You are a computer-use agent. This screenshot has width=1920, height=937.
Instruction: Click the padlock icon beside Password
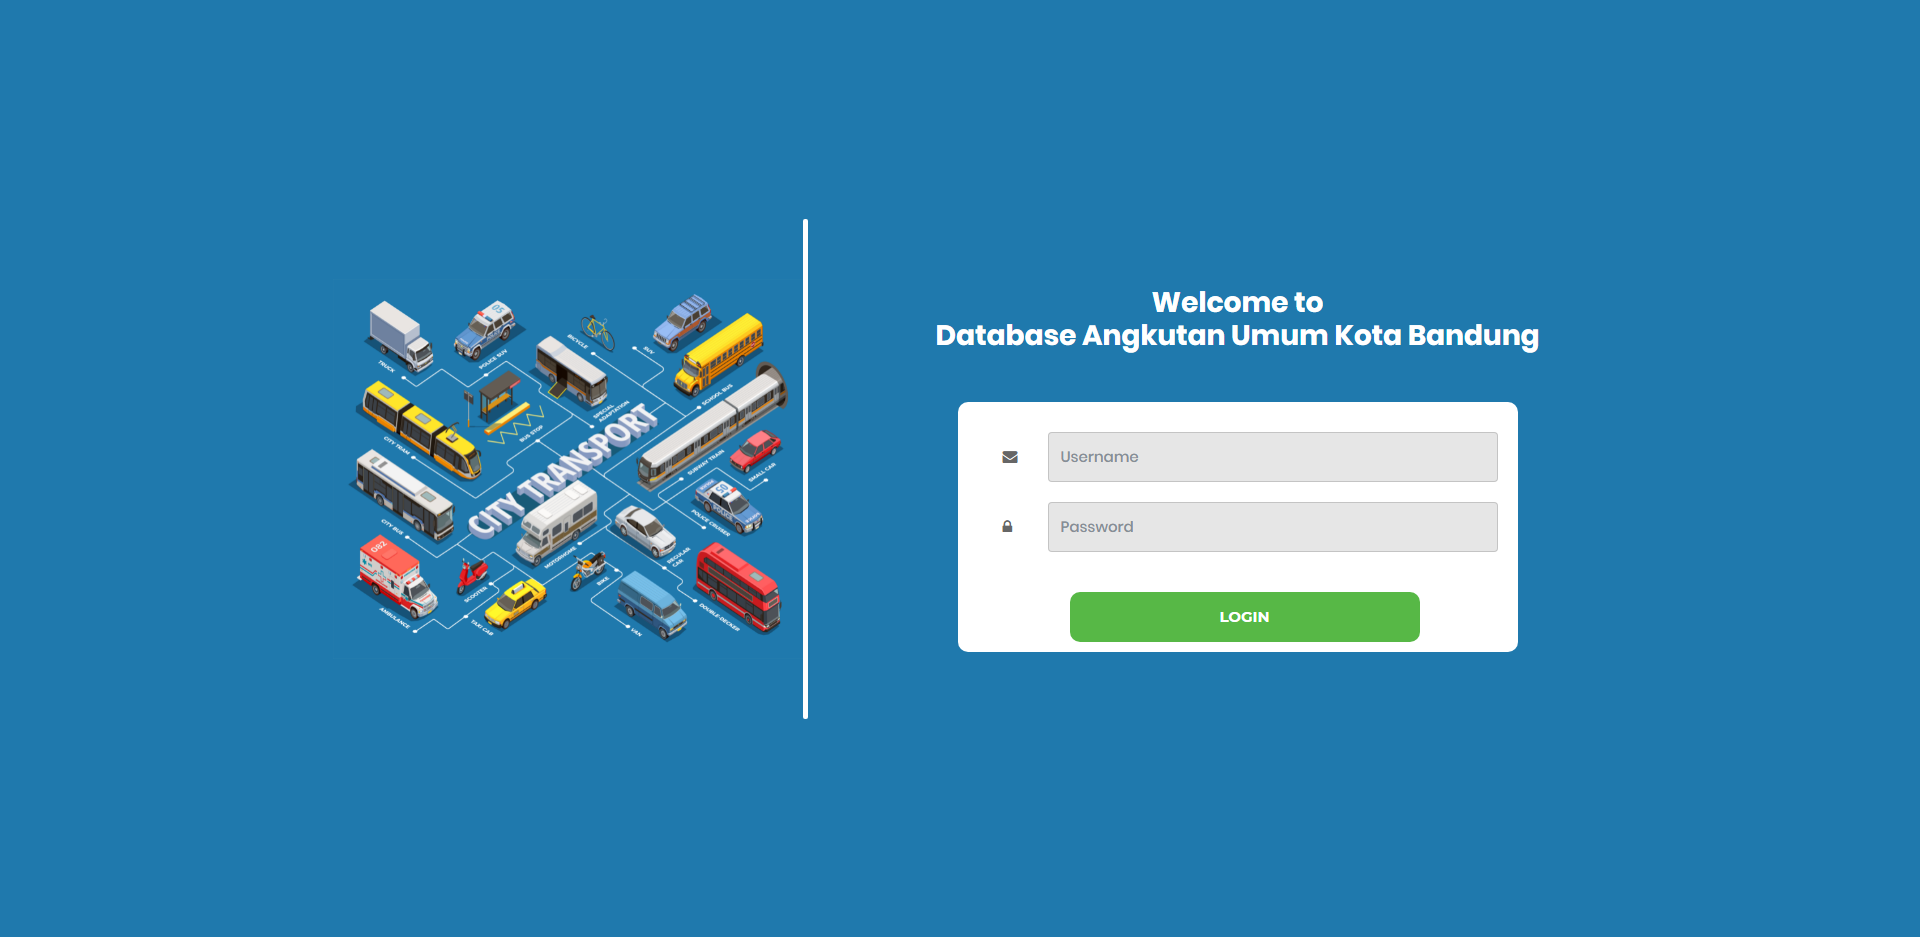click(1007, 527)
